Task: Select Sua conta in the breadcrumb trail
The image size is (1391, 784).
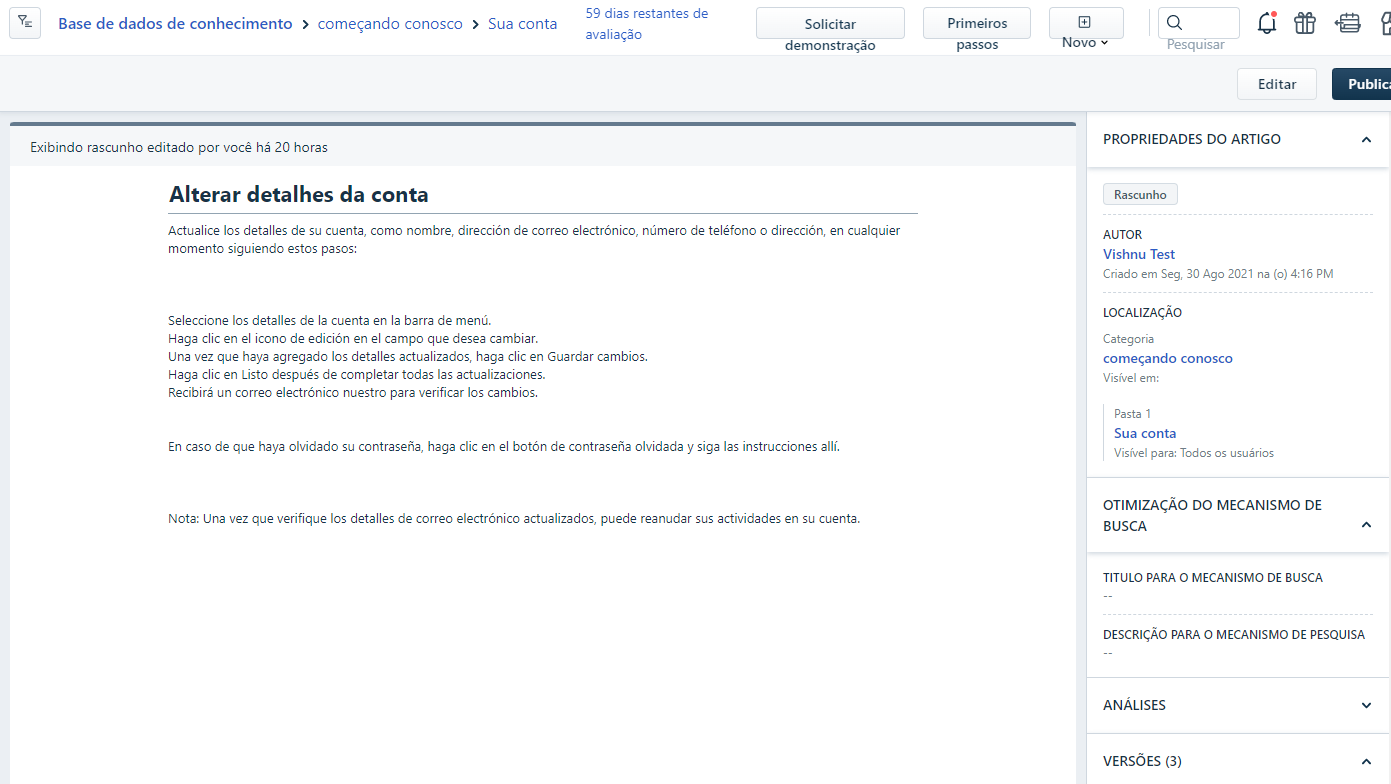Action: pyautogui.click(x=522, y=22)
